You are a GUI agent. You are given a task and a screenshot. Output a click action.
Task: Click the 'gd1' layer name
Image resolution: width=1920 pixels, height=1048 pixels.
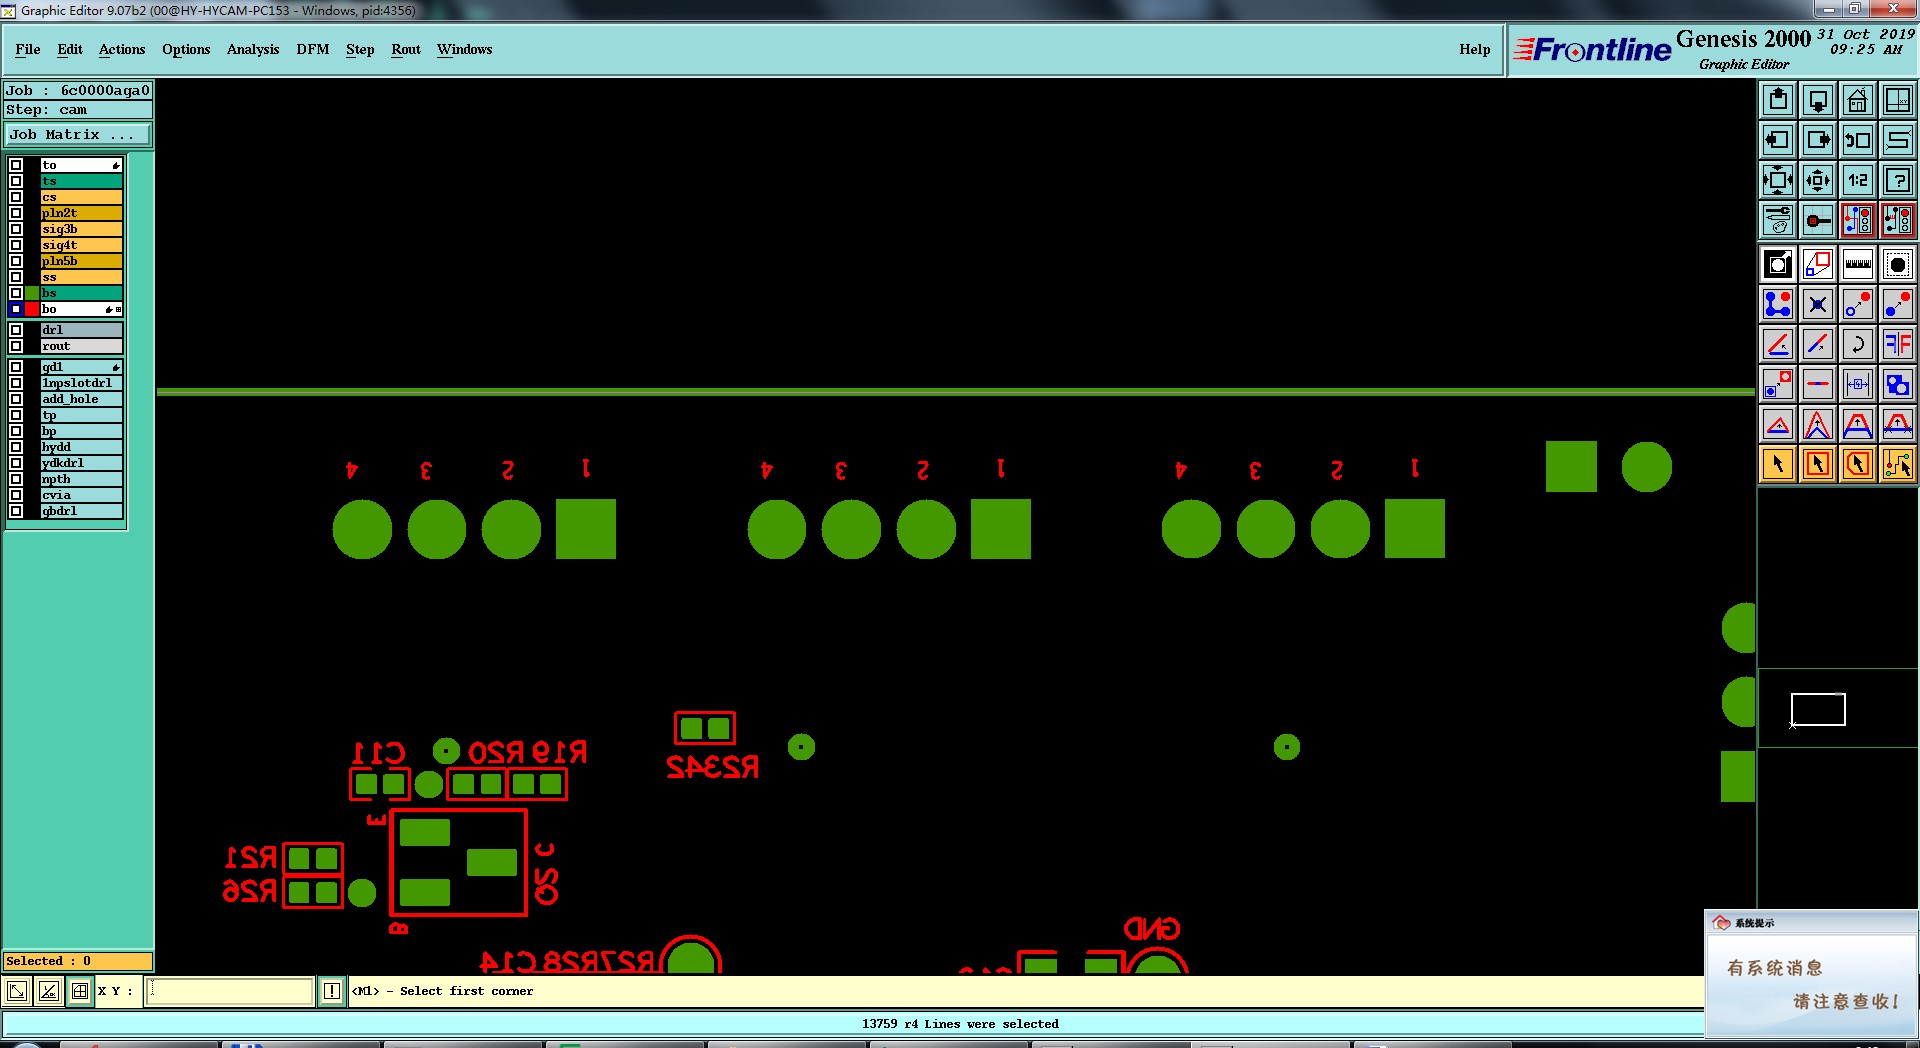coord(81,367)
